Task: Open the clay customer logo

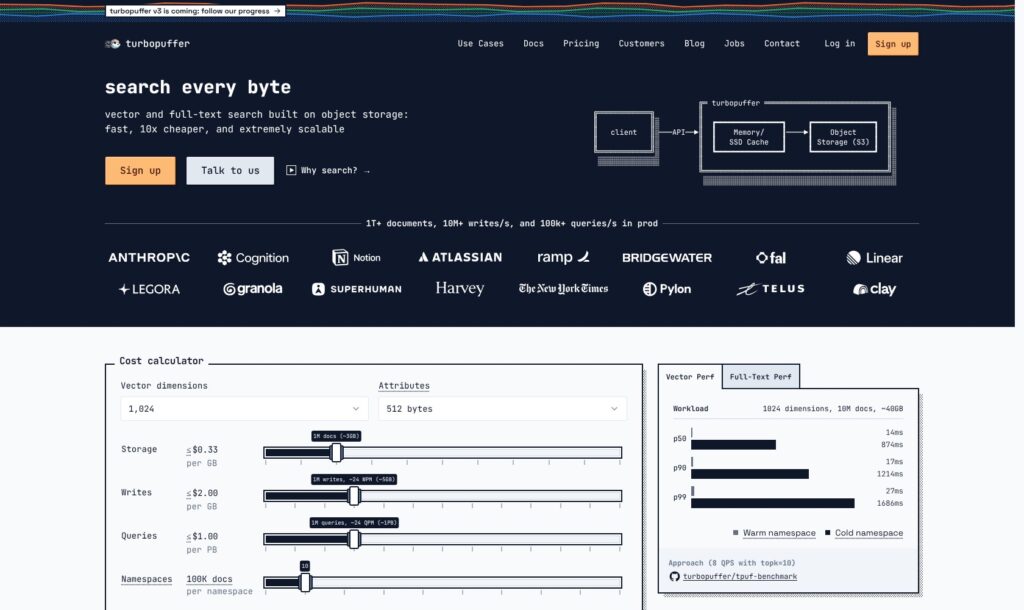Action: [874, 289]
